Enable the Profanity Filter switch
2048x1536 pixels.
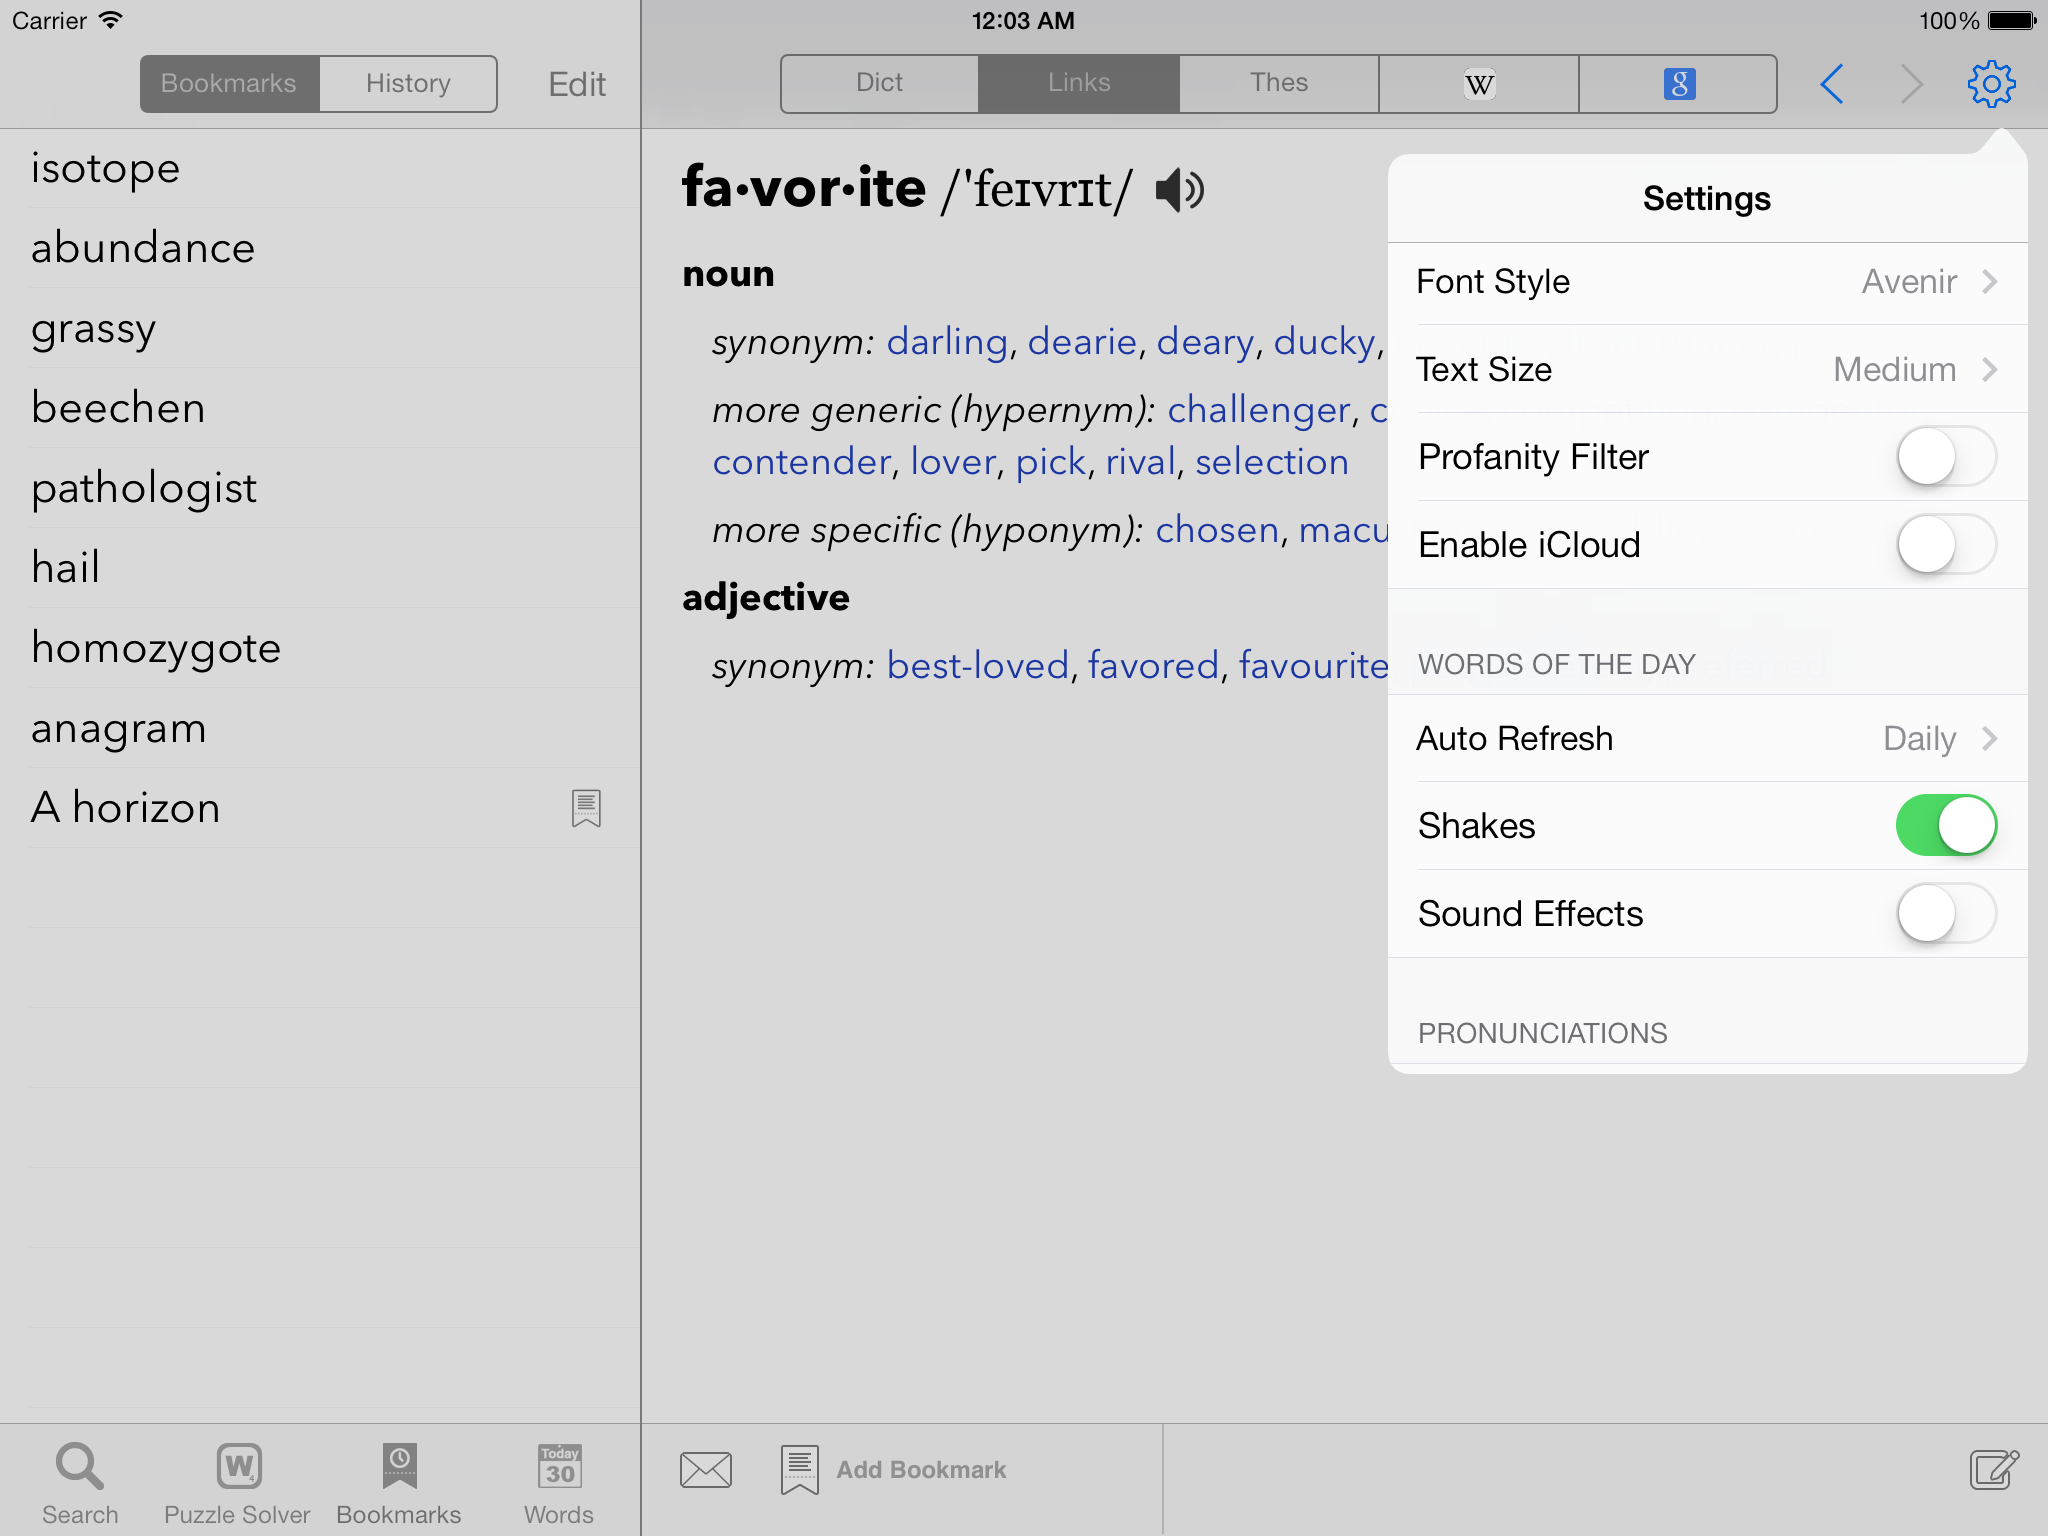coord(1946,457)
